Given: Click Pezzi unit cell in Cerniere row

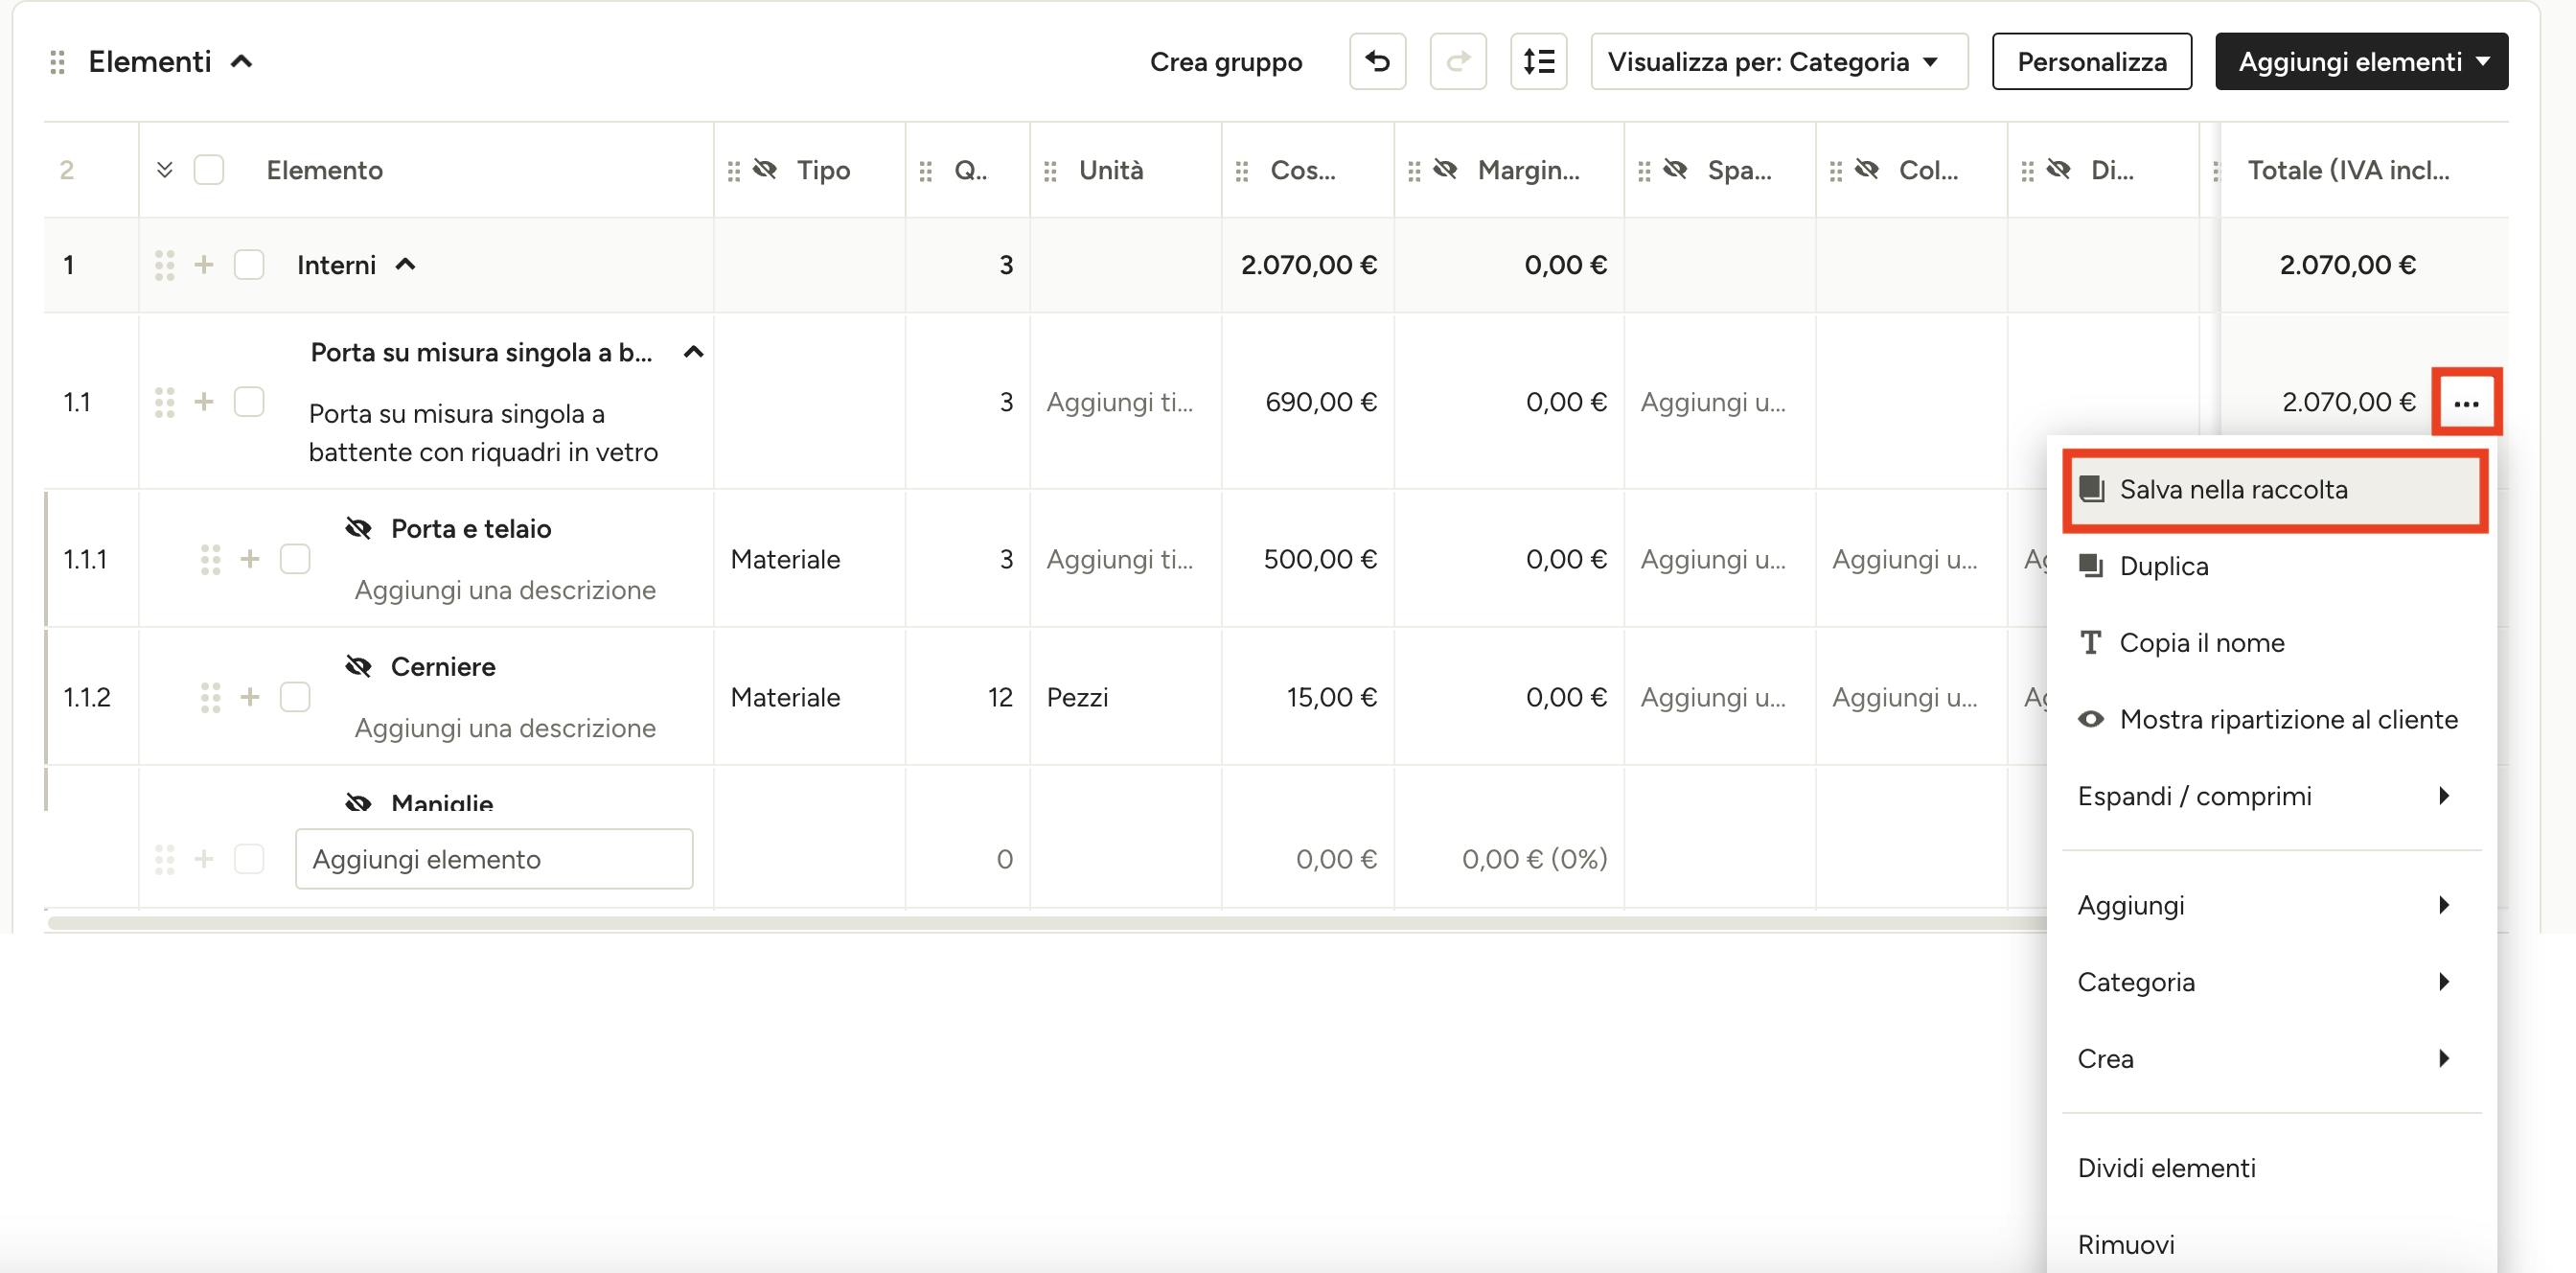Looking at the screenshot, I should coord(1126,697).
